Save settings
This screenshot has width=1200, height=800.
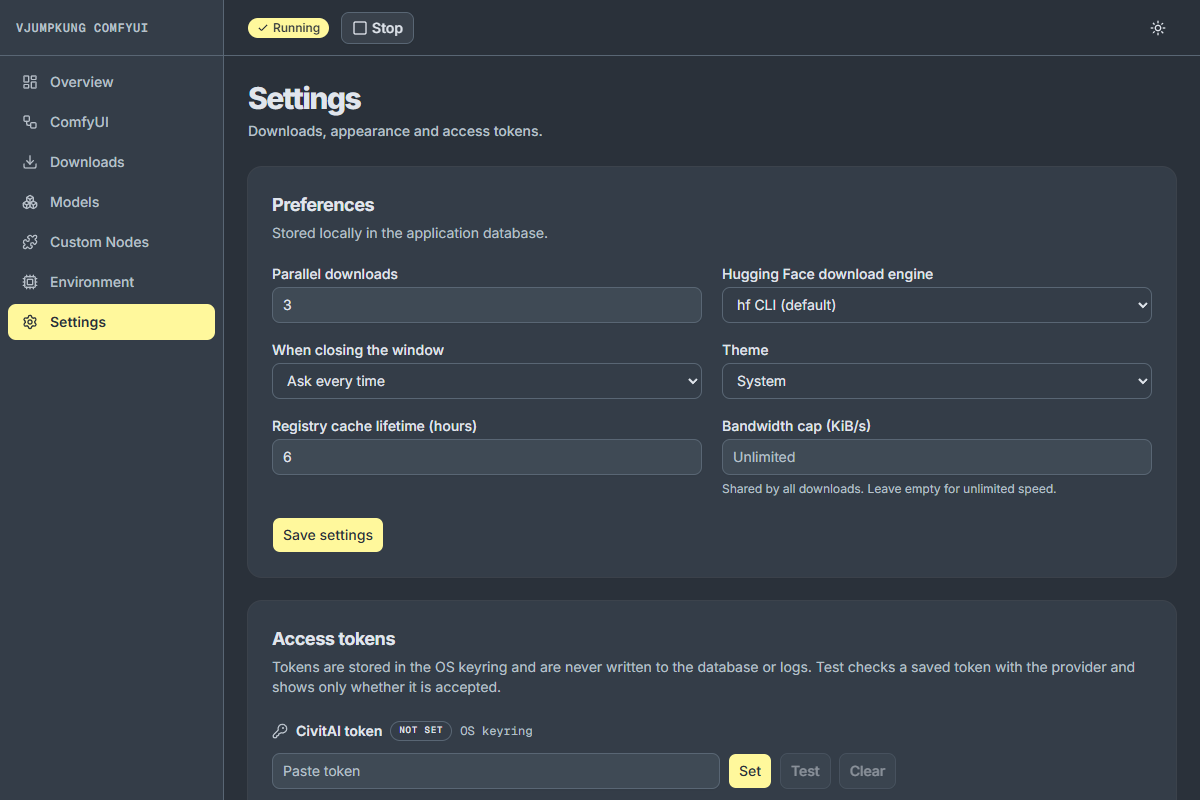pyautogui.click(x=328, y=535)
